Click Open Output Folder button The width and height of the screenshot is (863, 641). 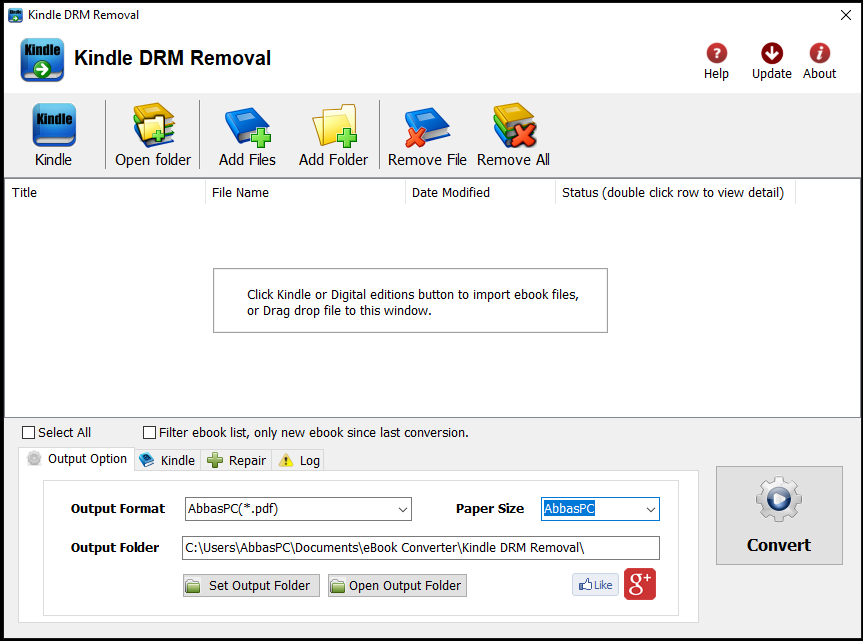pyautogui.click(x=397, y=585)
